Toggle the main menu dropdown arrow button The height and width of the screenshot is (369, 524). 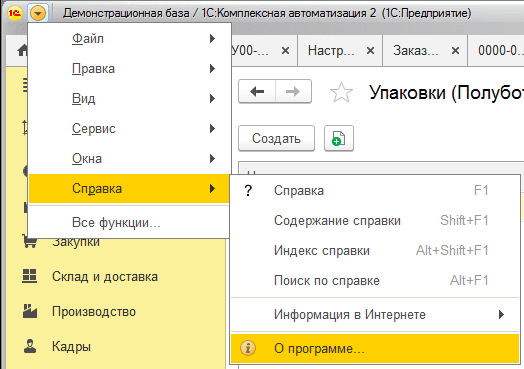click(38, 13)
